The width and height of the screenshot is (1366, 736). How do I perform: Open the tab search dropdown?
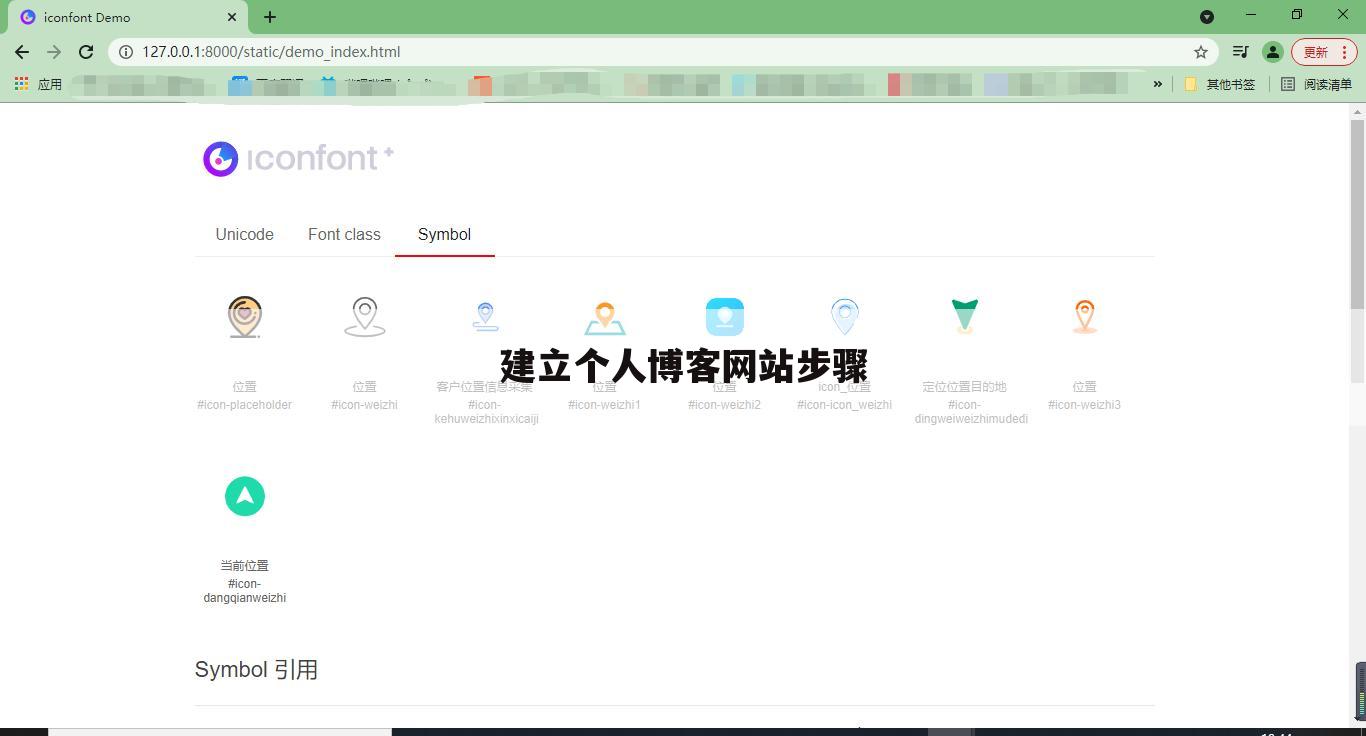1207,17
